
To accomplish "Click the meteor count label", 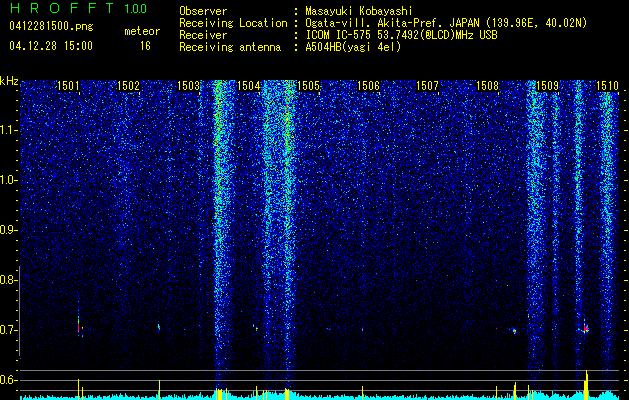I will click(x=142, y=31).
